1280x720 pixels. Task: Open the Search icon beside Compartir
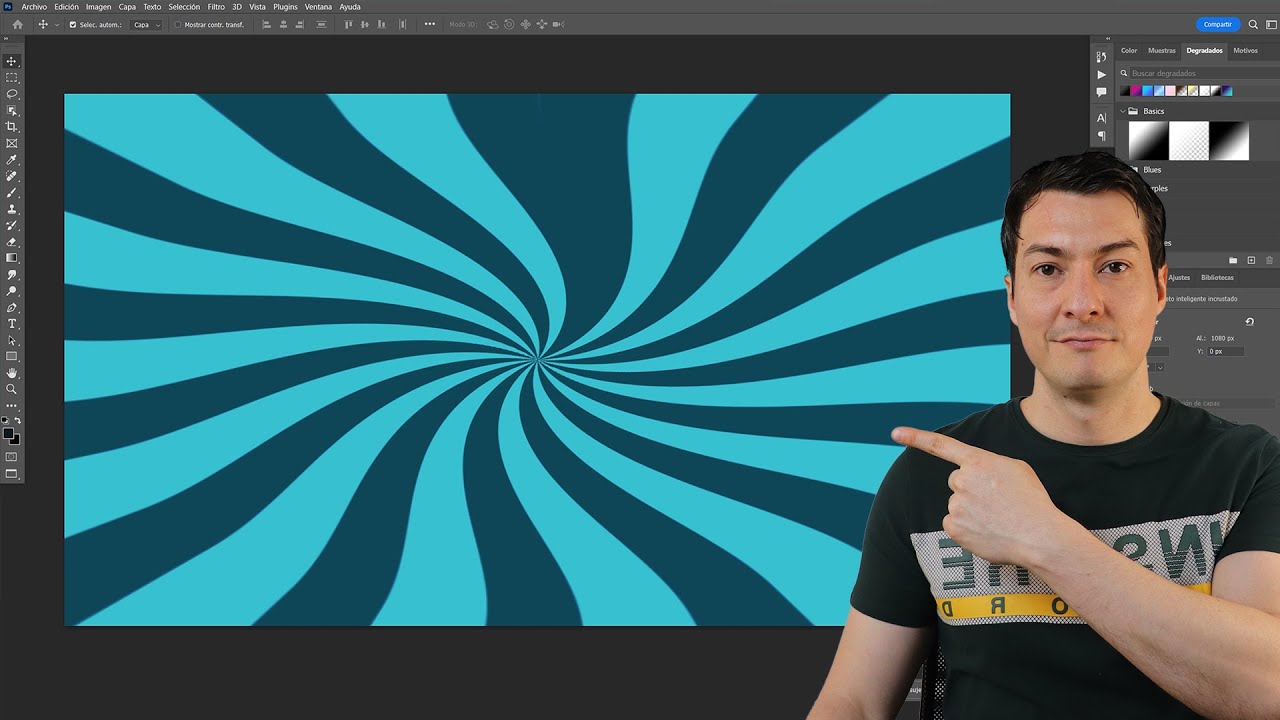tap(1253, 24)
